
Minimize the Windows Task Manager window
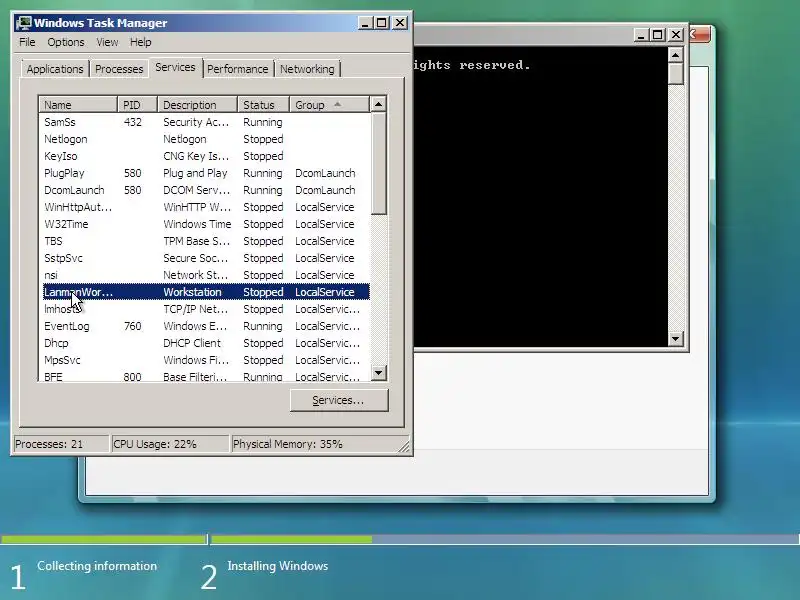[x=365, y=23]
